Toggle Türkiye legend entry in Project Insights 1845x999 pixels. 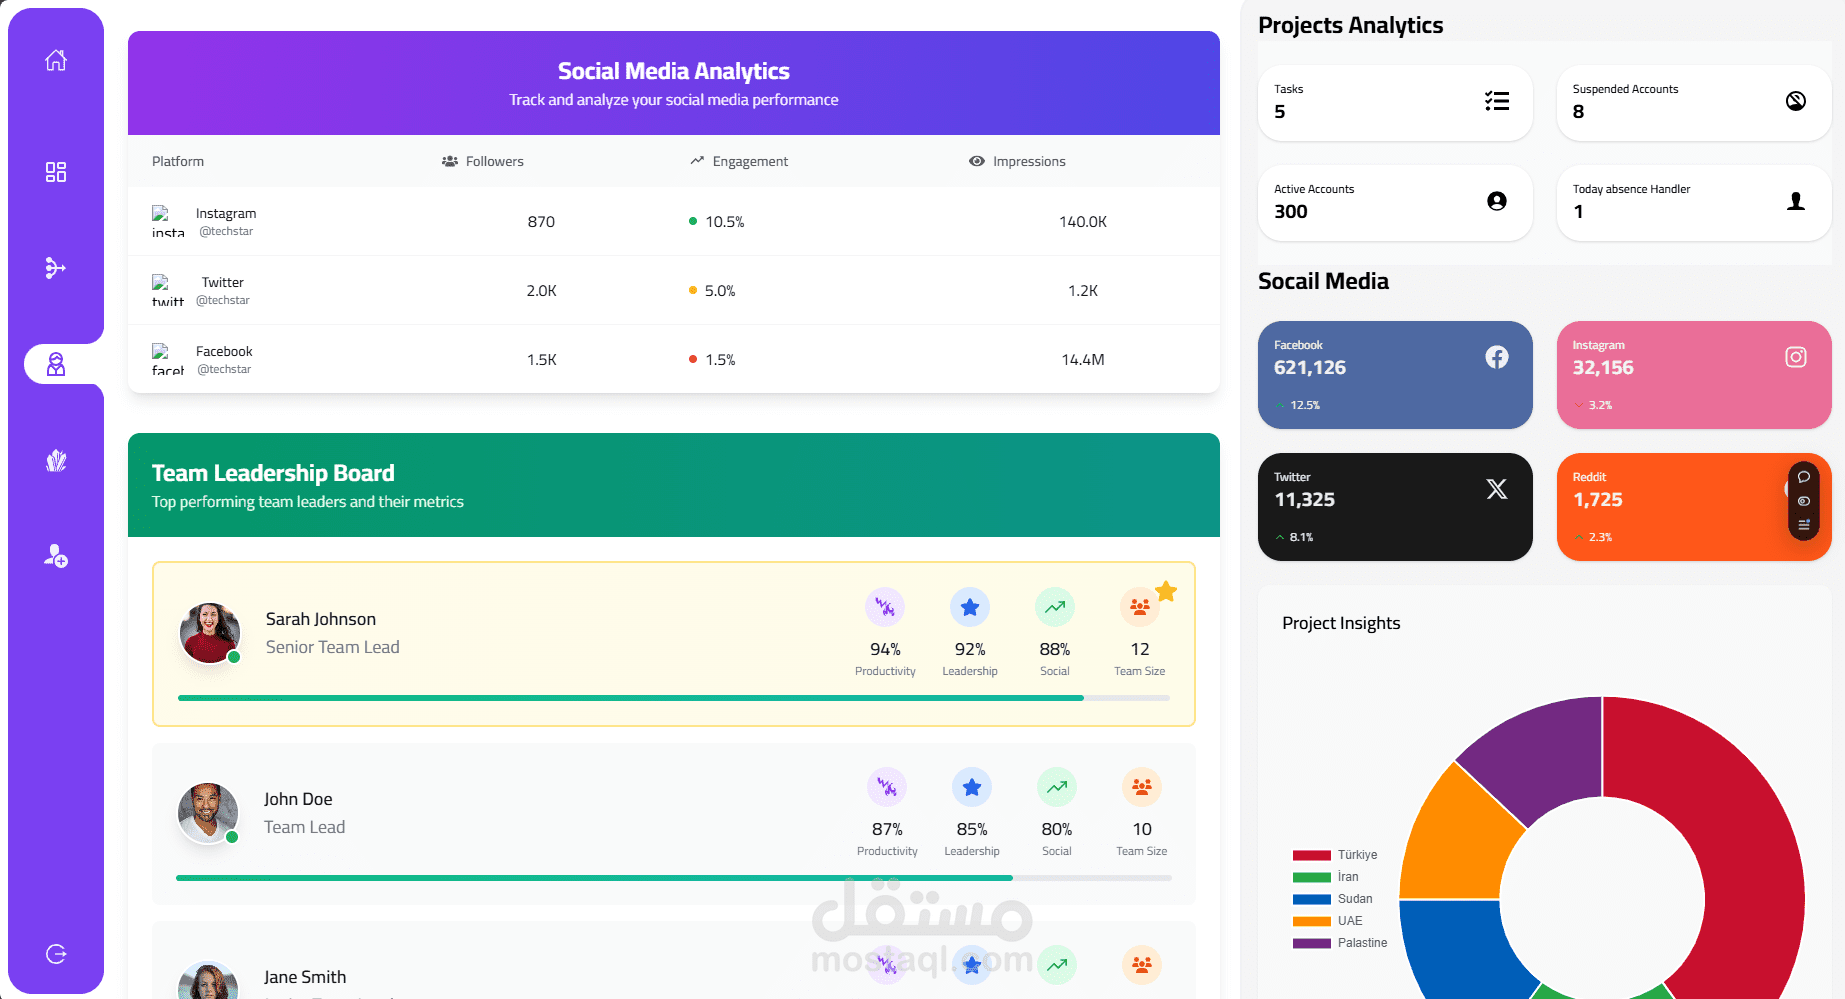(x=1335, y=855)
